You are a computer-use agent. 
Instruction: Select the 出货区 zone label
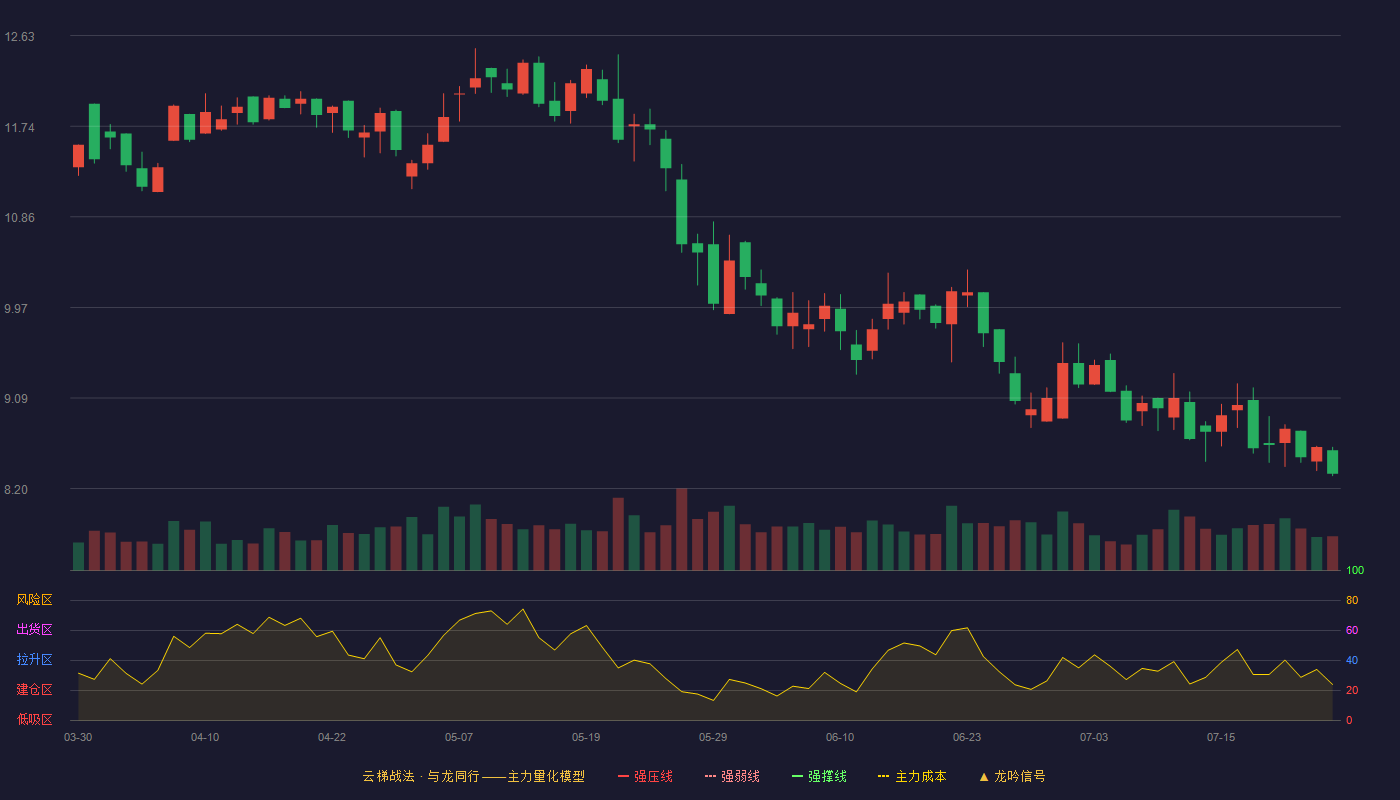point(34,630)
